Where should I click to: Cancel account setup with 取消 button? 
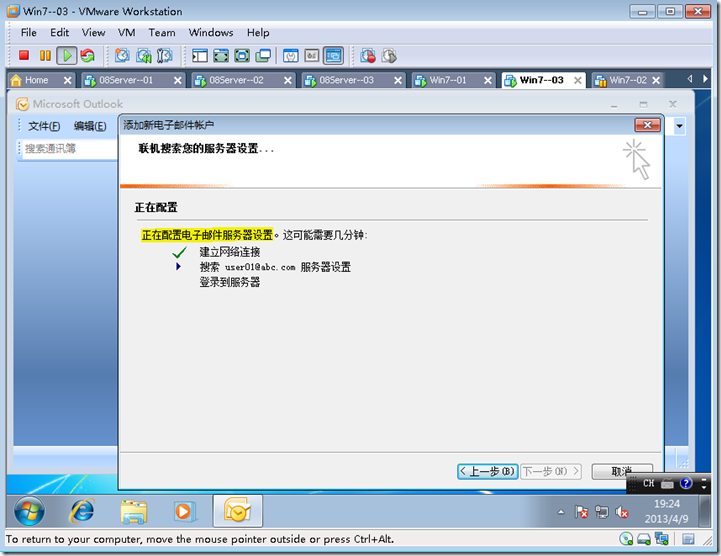pos(622,471)
